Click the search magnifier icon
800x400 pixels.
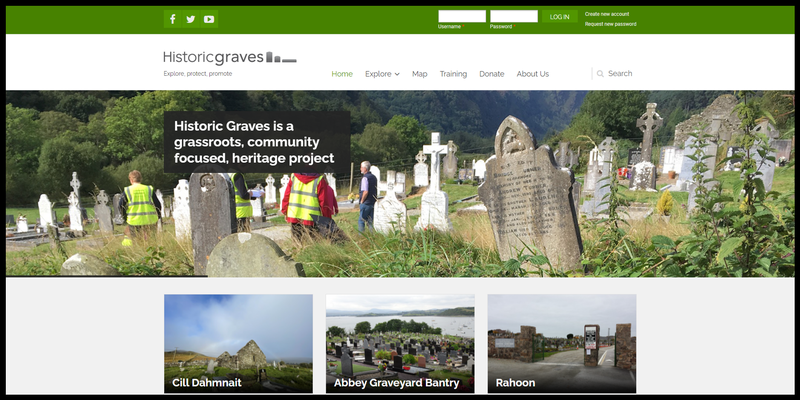pos(601,73)
